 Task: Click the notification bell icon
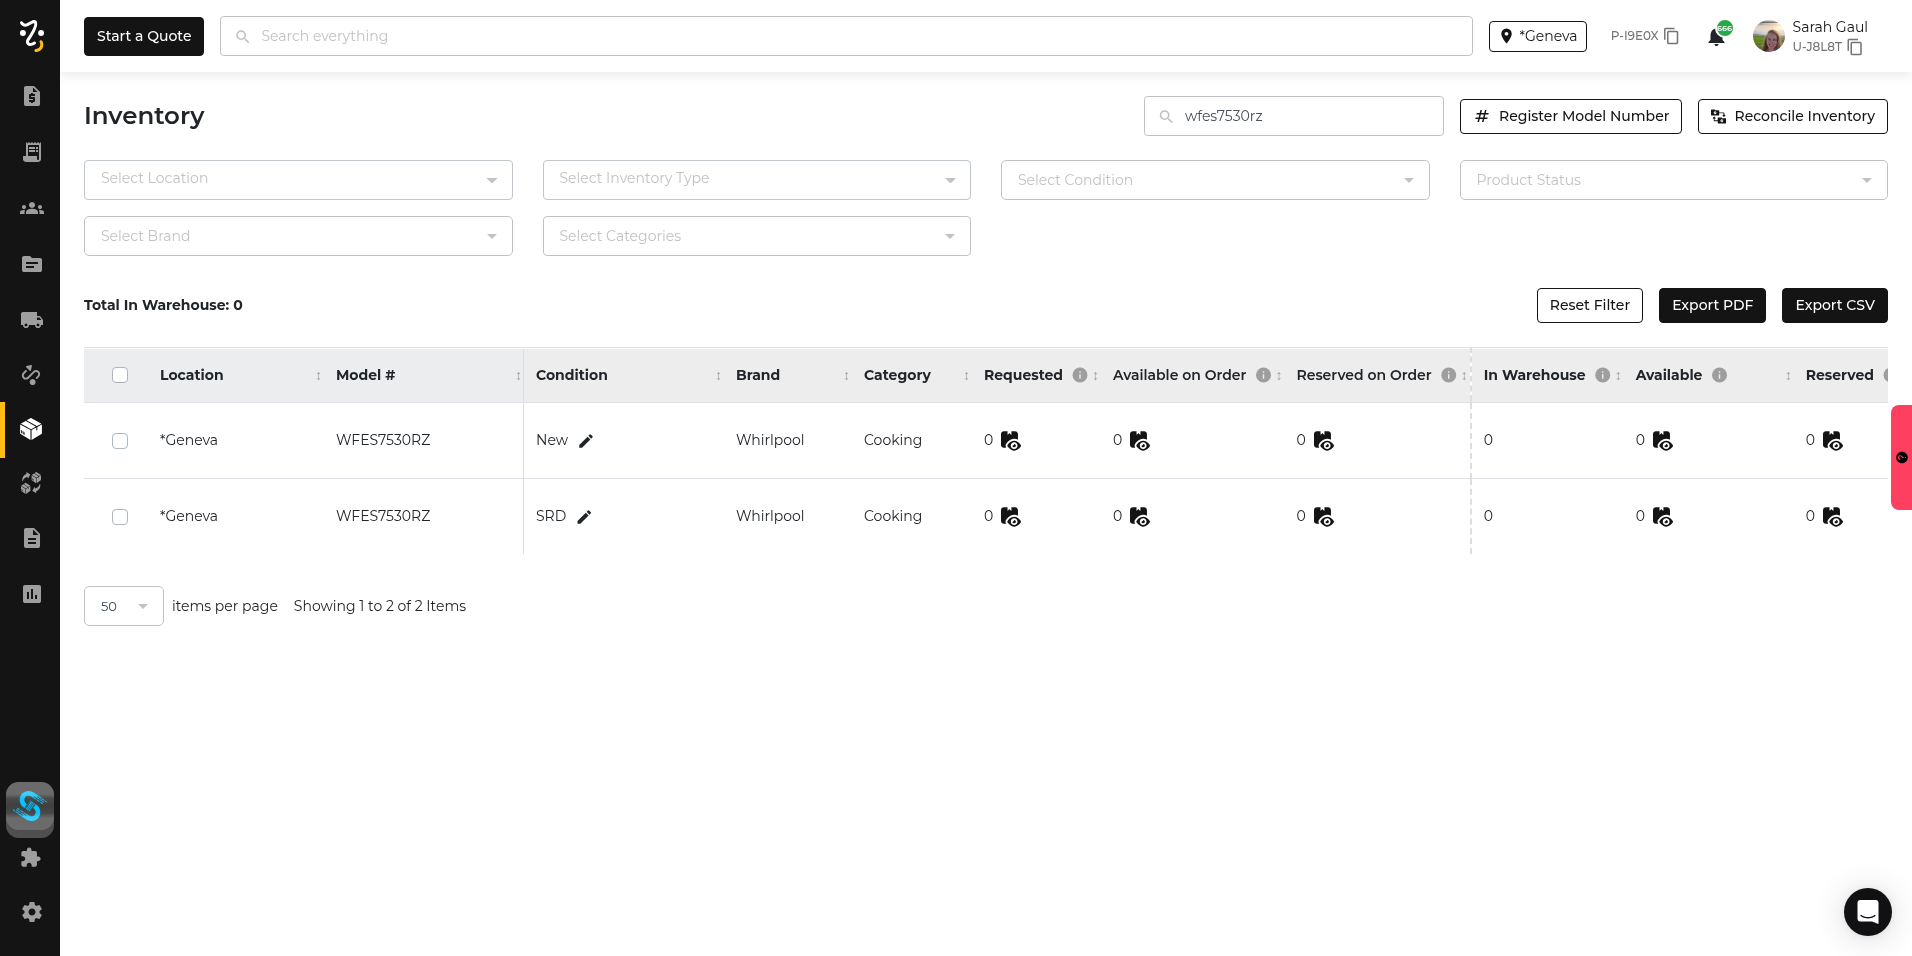(1716, 37)
